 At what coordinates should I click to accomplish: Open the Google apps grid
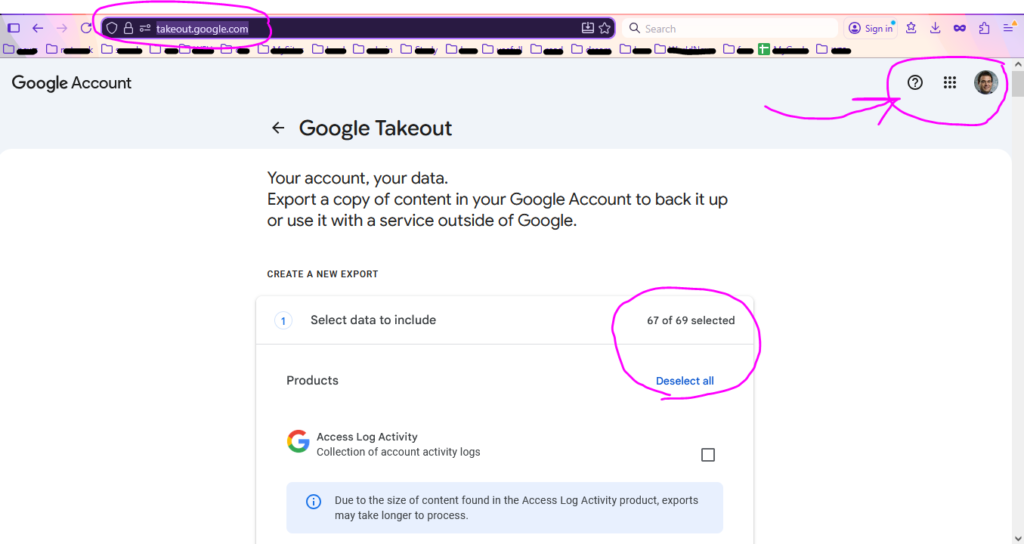click(x=950, y=83)
